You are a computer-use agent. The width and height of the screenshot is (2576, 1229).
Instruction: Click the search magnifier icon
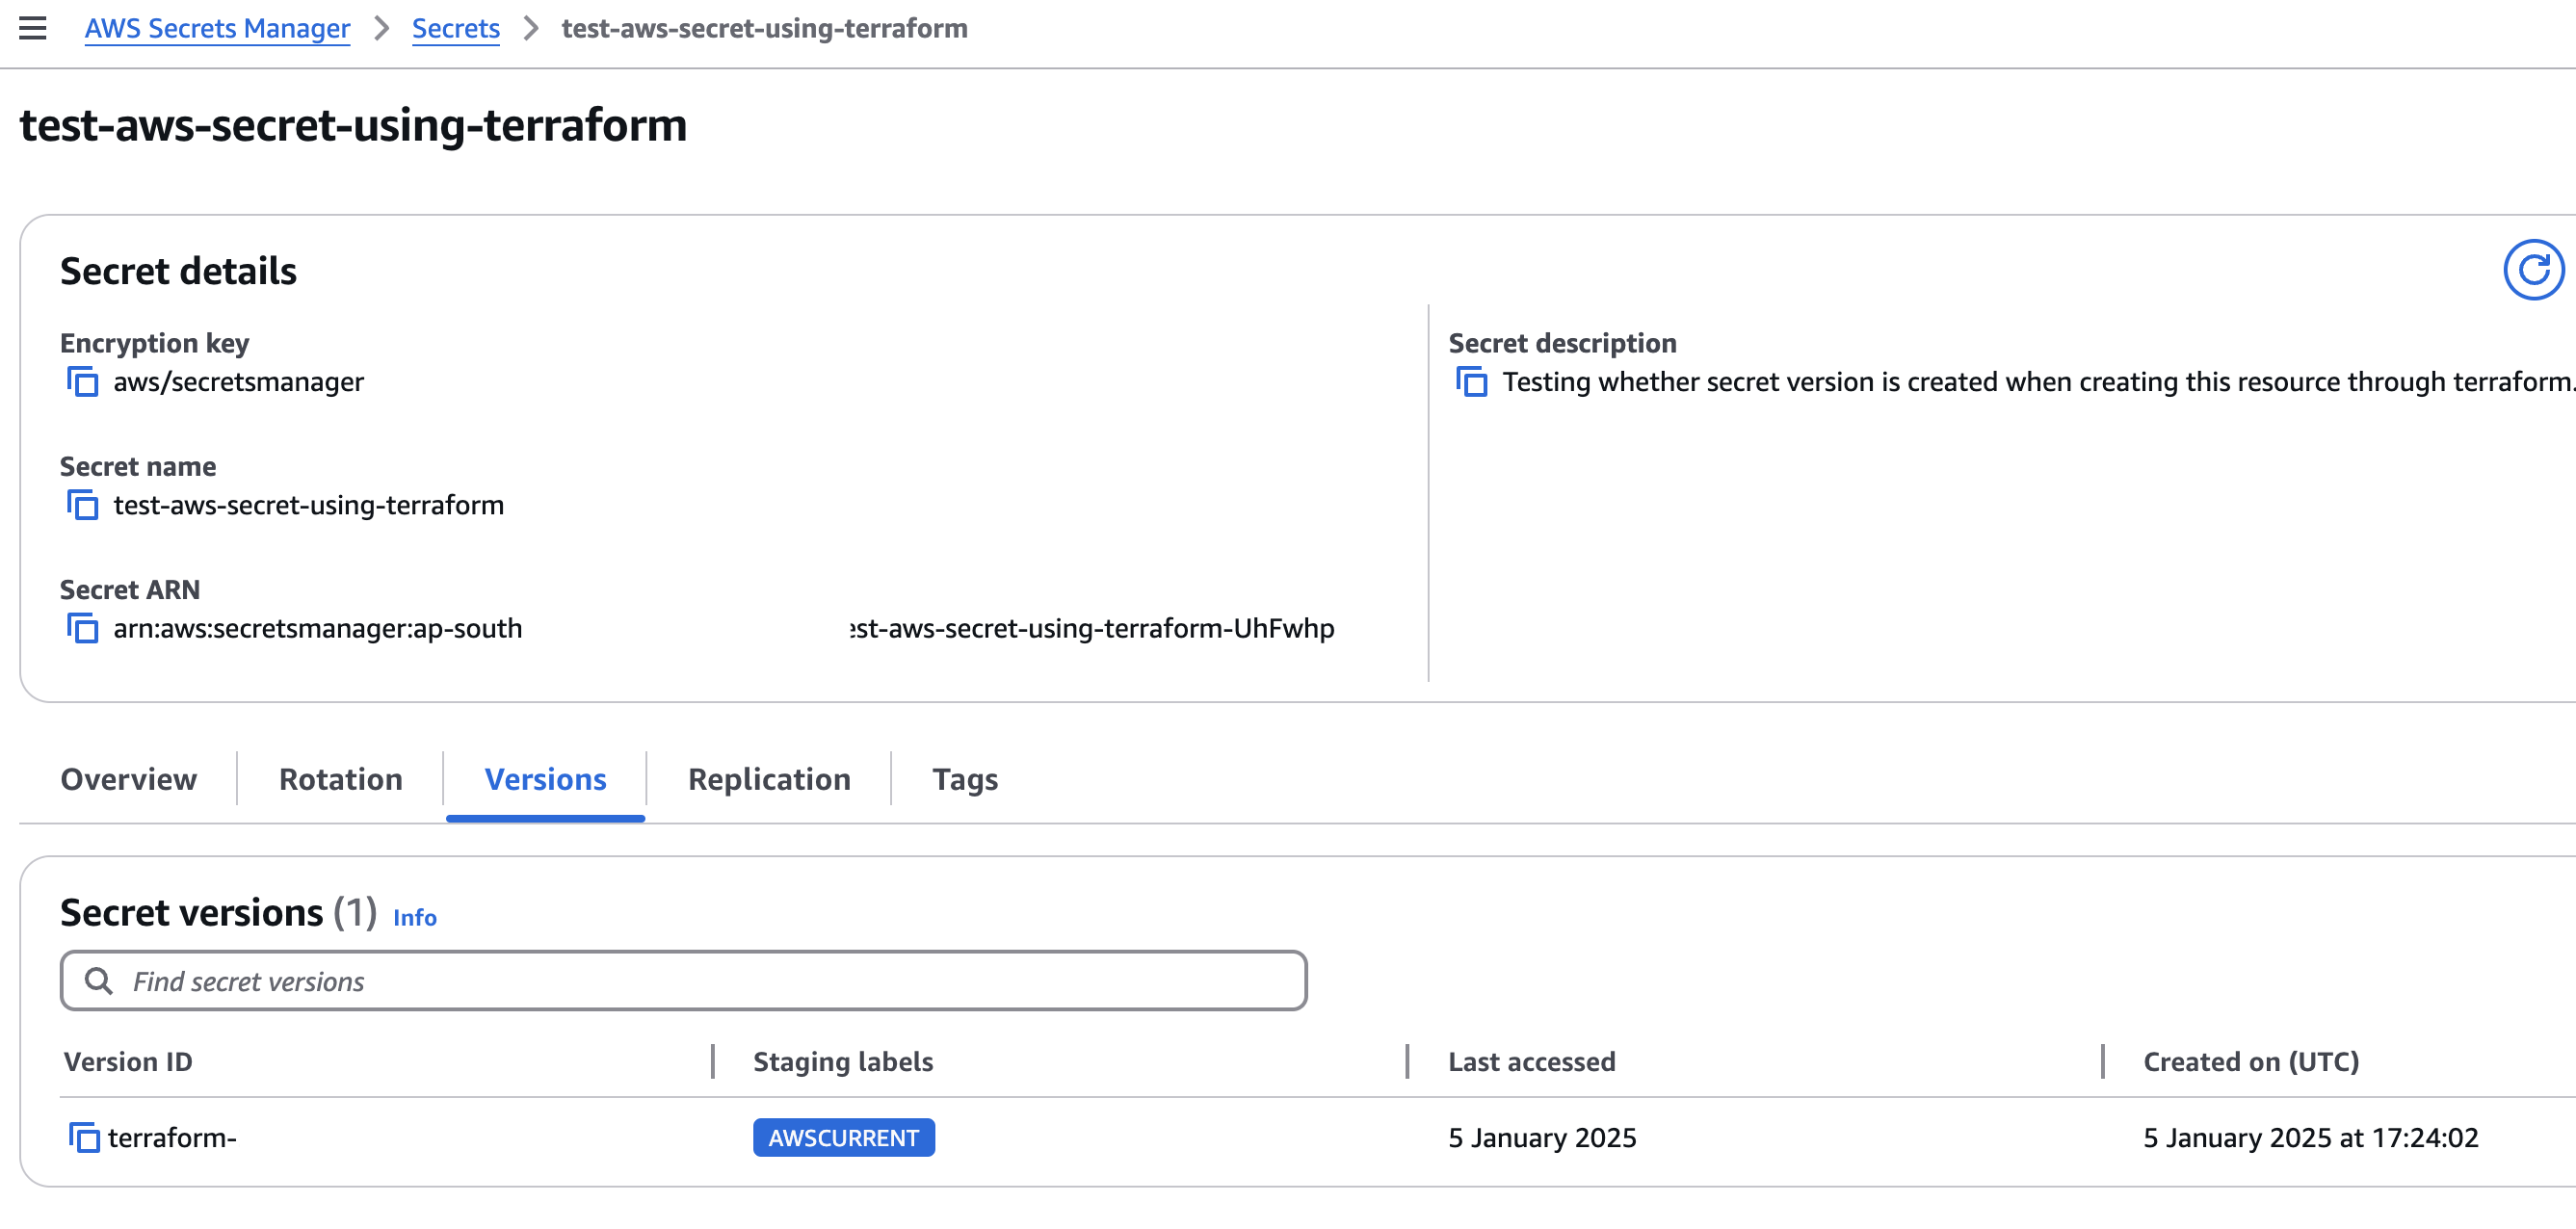[98, 981]
